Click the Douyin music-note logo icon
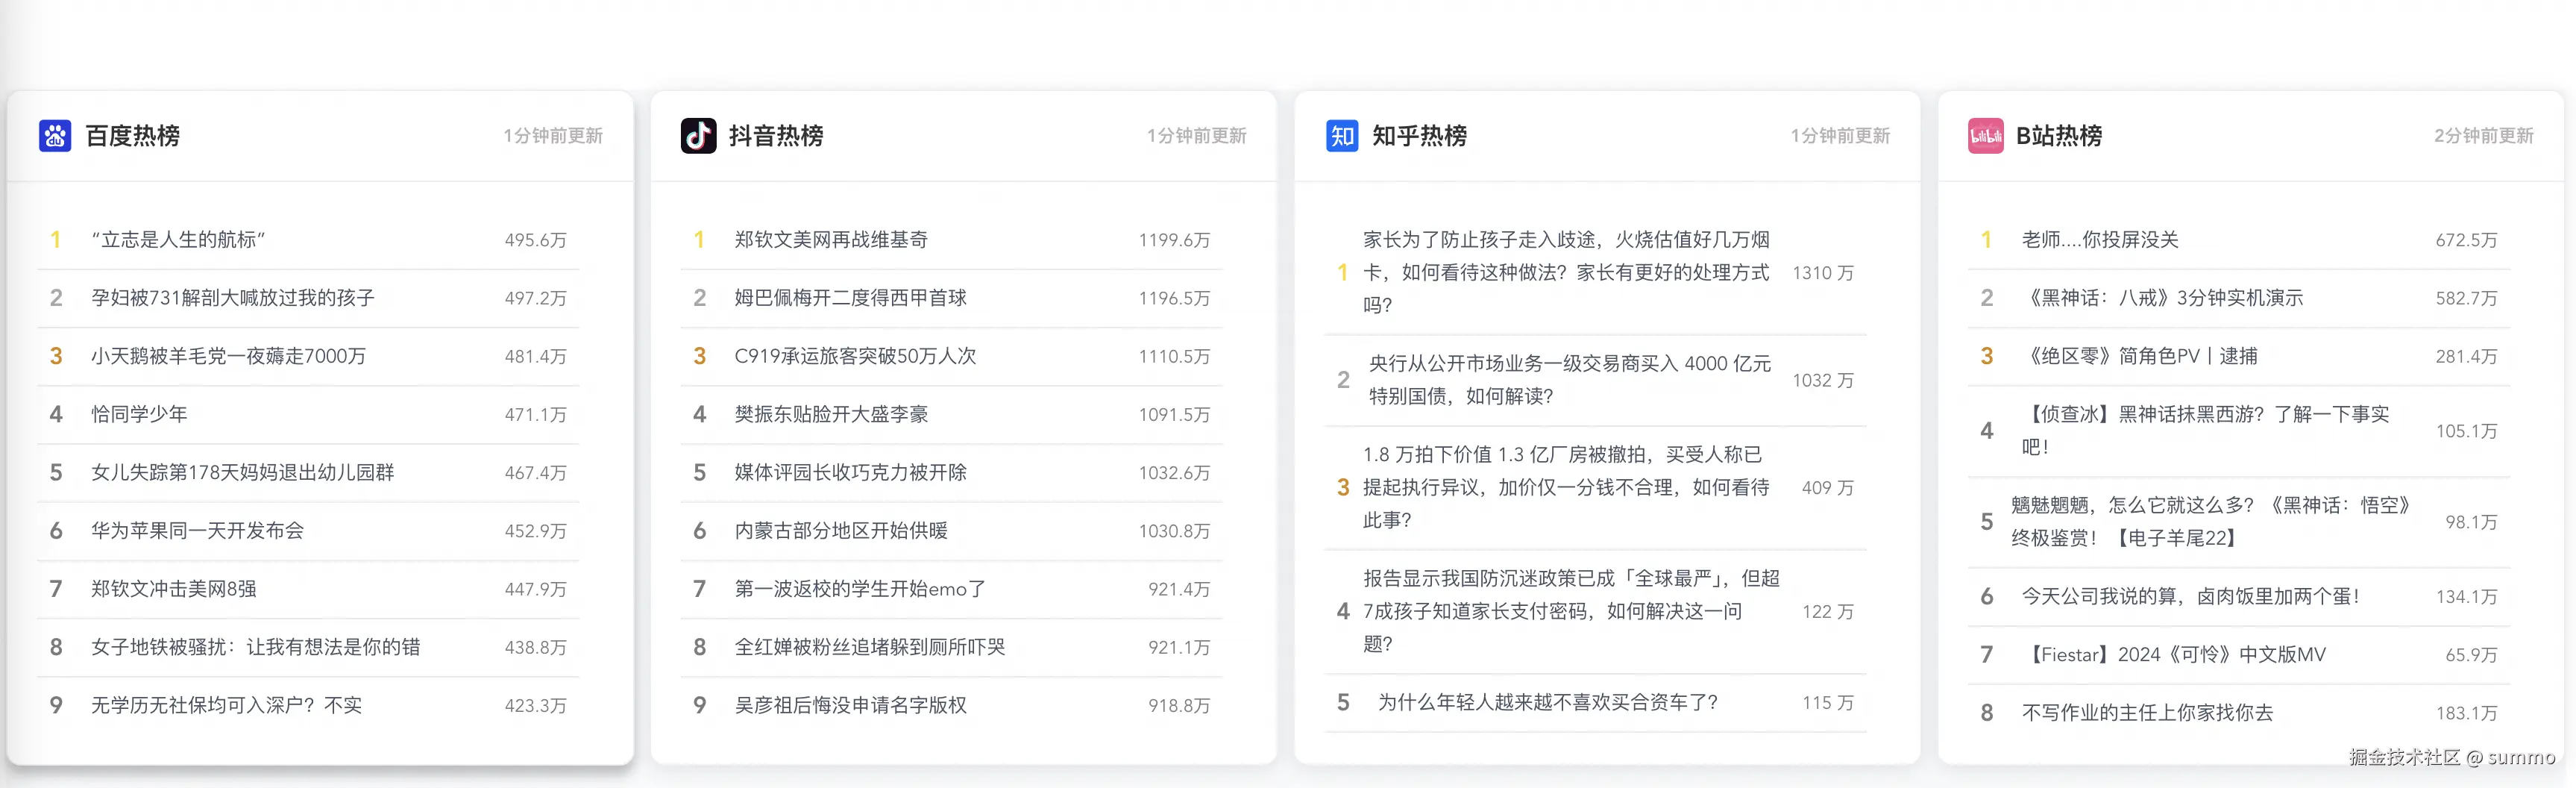 click(x=698, y=135)
